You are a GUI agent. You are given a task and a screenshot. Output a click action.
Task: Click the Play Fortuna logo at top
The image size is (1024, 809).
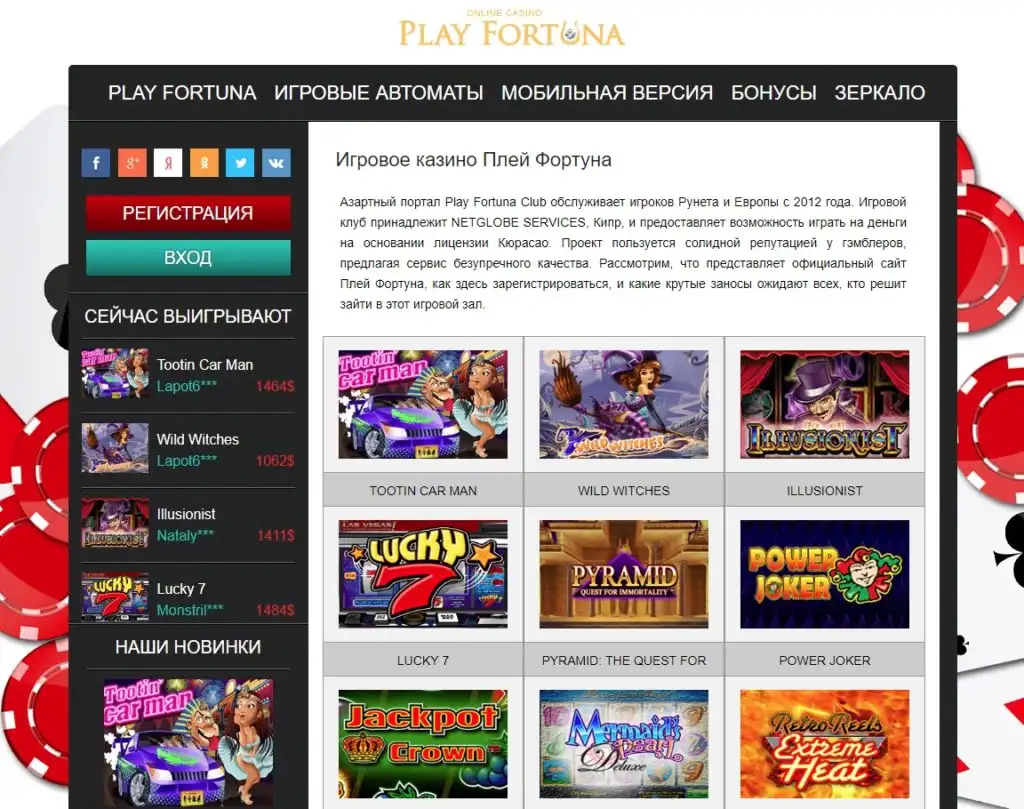pyautogui.click(x=511, y=28)
